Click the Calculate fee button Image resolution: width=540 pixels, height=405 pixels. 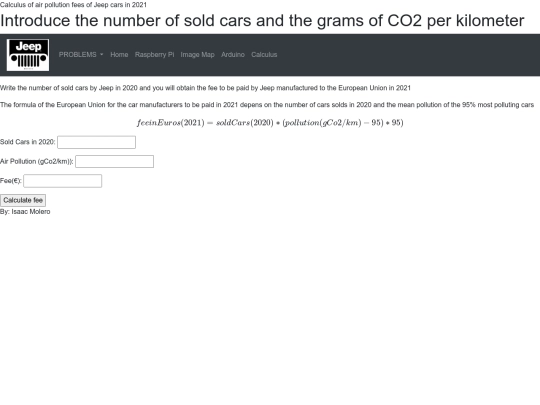(x=23, y=200)
